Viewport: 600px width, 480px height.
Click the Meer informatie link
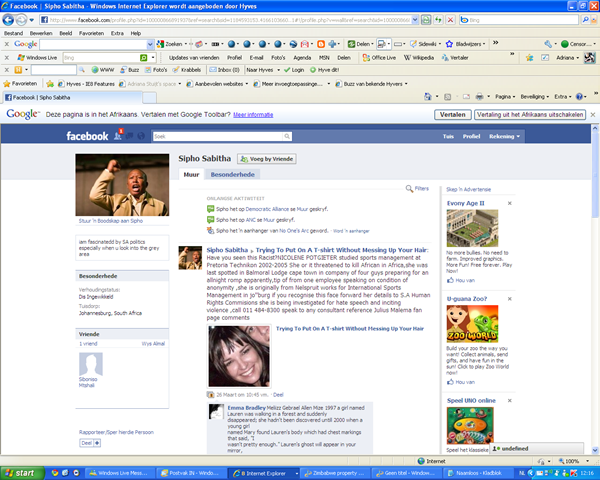253,115
